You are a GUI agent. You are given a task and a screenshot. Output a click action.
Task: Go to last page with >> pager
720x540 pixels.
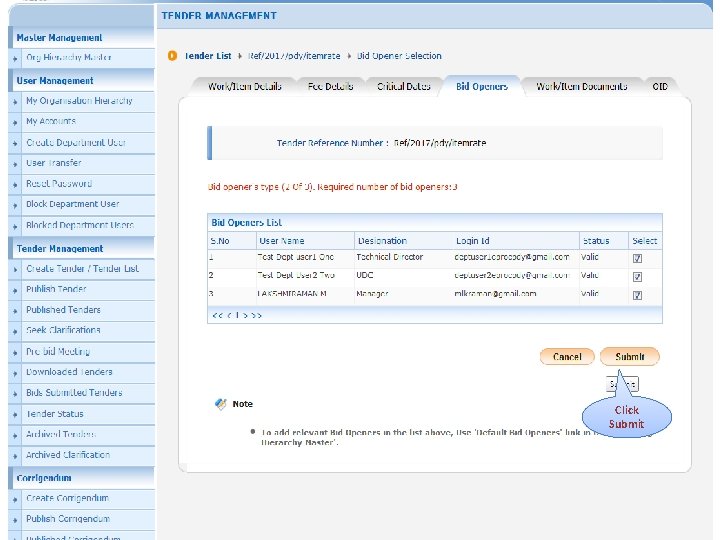pyautogui.click(x=257, y=315)
